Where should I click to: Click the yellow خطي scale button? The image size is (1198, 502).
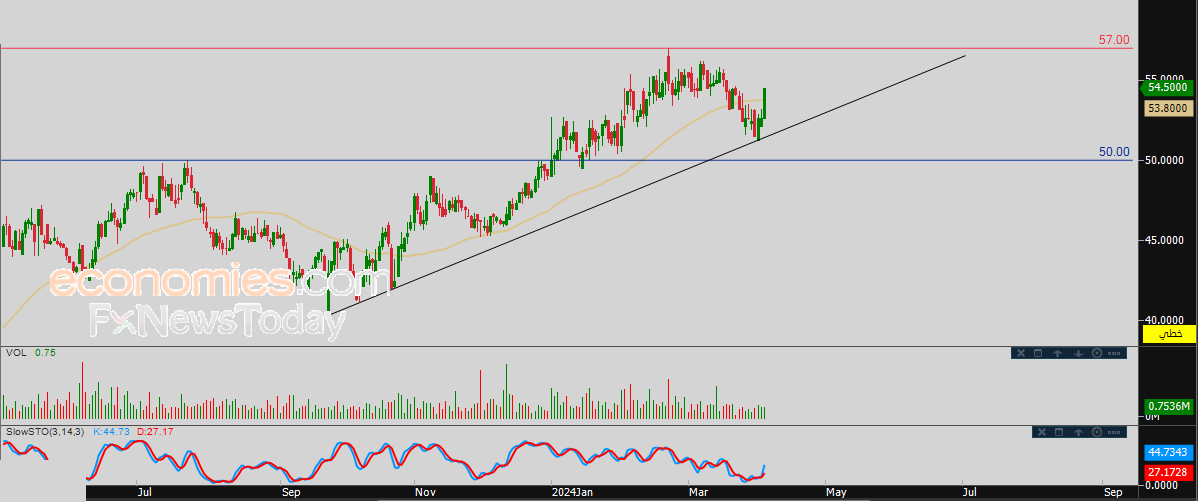(1168, 334)
